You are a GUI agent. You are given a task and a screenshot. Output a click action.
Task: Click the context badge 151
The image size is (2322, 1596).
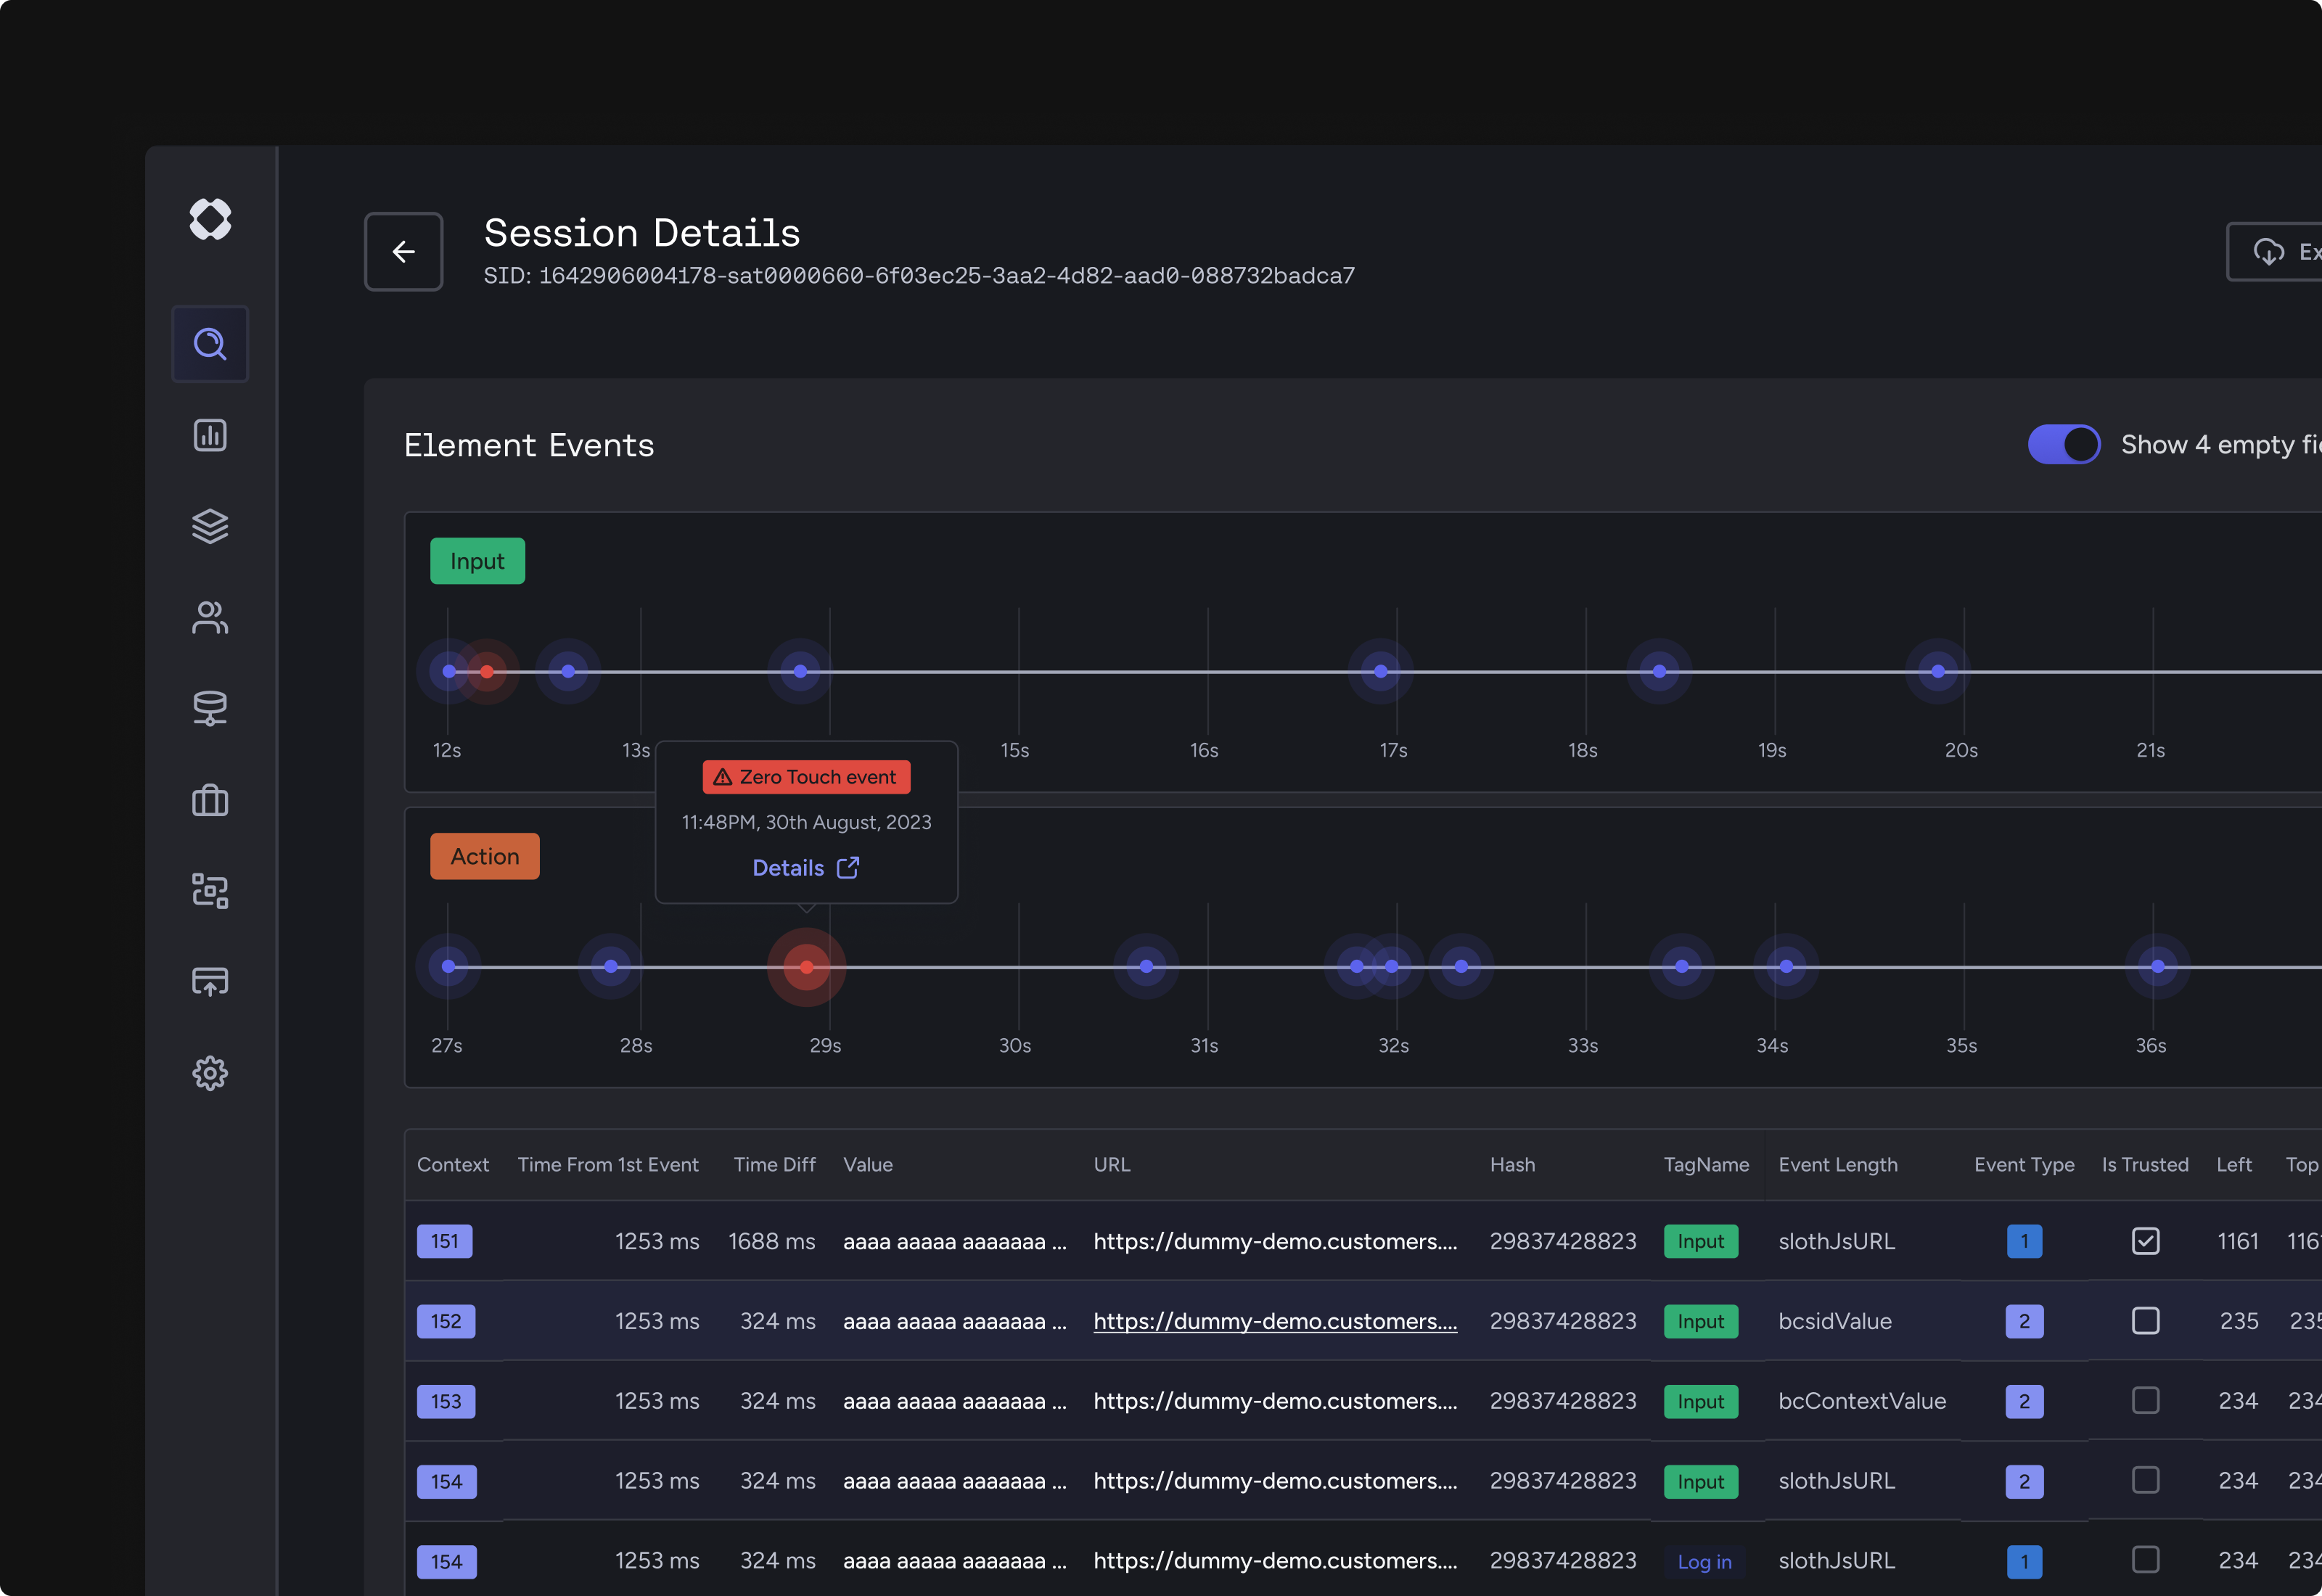pos(445,1241)
